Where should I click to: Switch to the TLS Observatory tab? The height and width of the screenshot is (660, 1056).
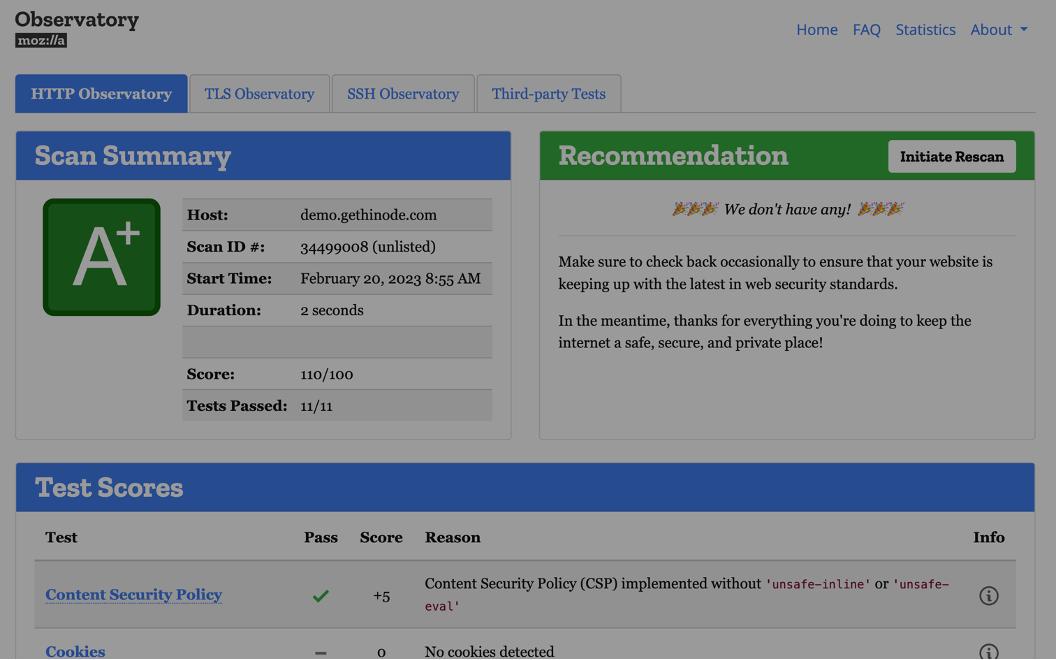click(x=259, y=94)
